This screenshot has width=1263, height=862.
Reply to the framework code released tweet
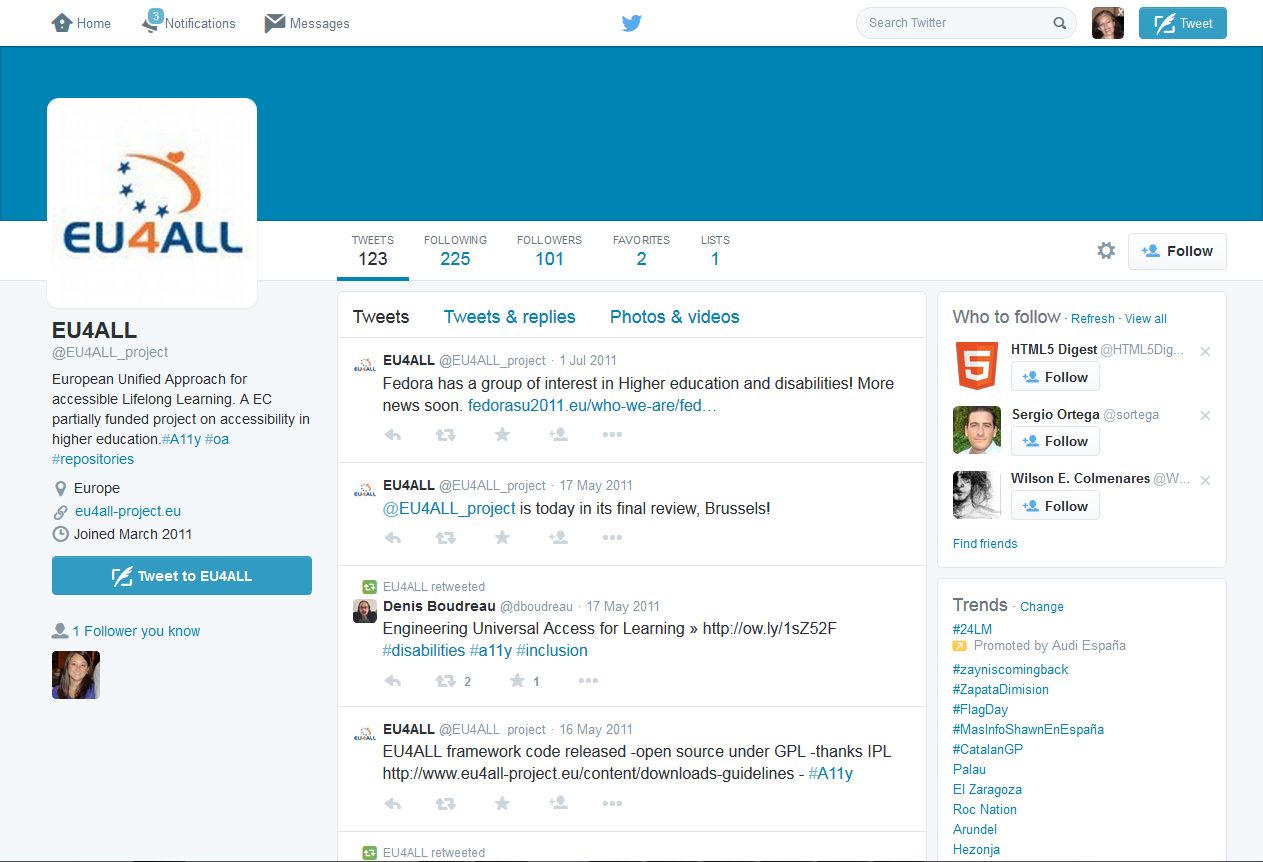(393, 804)
